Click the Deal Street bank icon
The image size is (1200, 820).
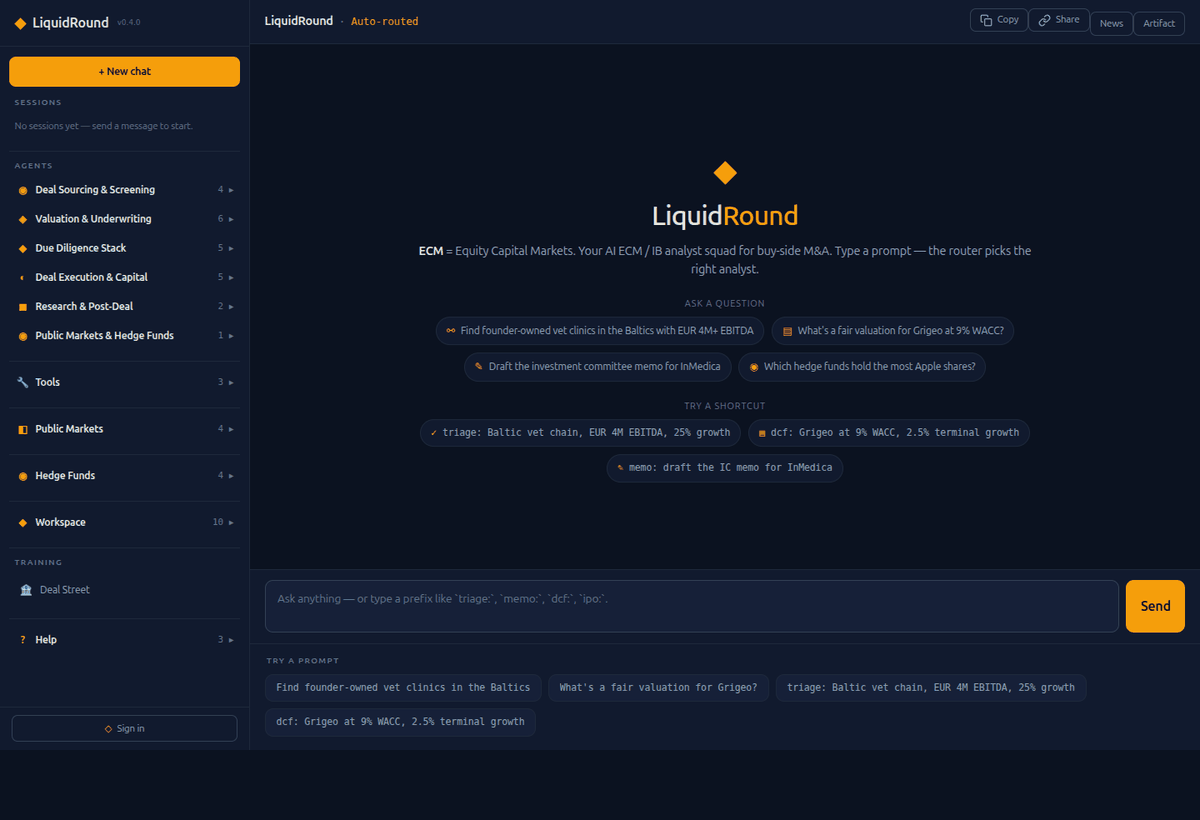[26, 590]
